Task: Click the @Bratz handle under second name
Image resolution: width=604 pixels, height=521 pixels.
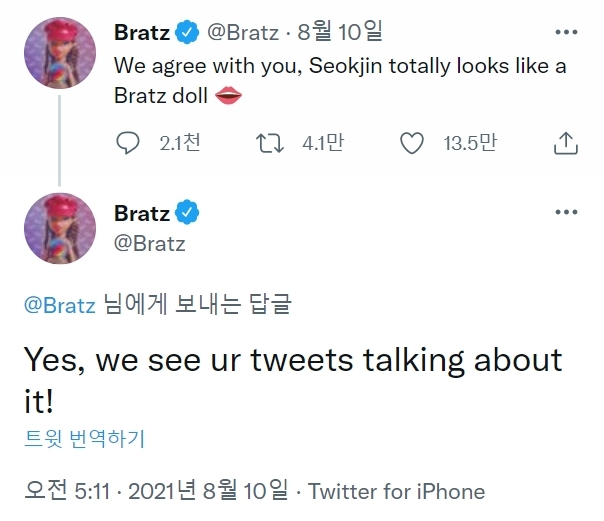Action: (151, 242)
